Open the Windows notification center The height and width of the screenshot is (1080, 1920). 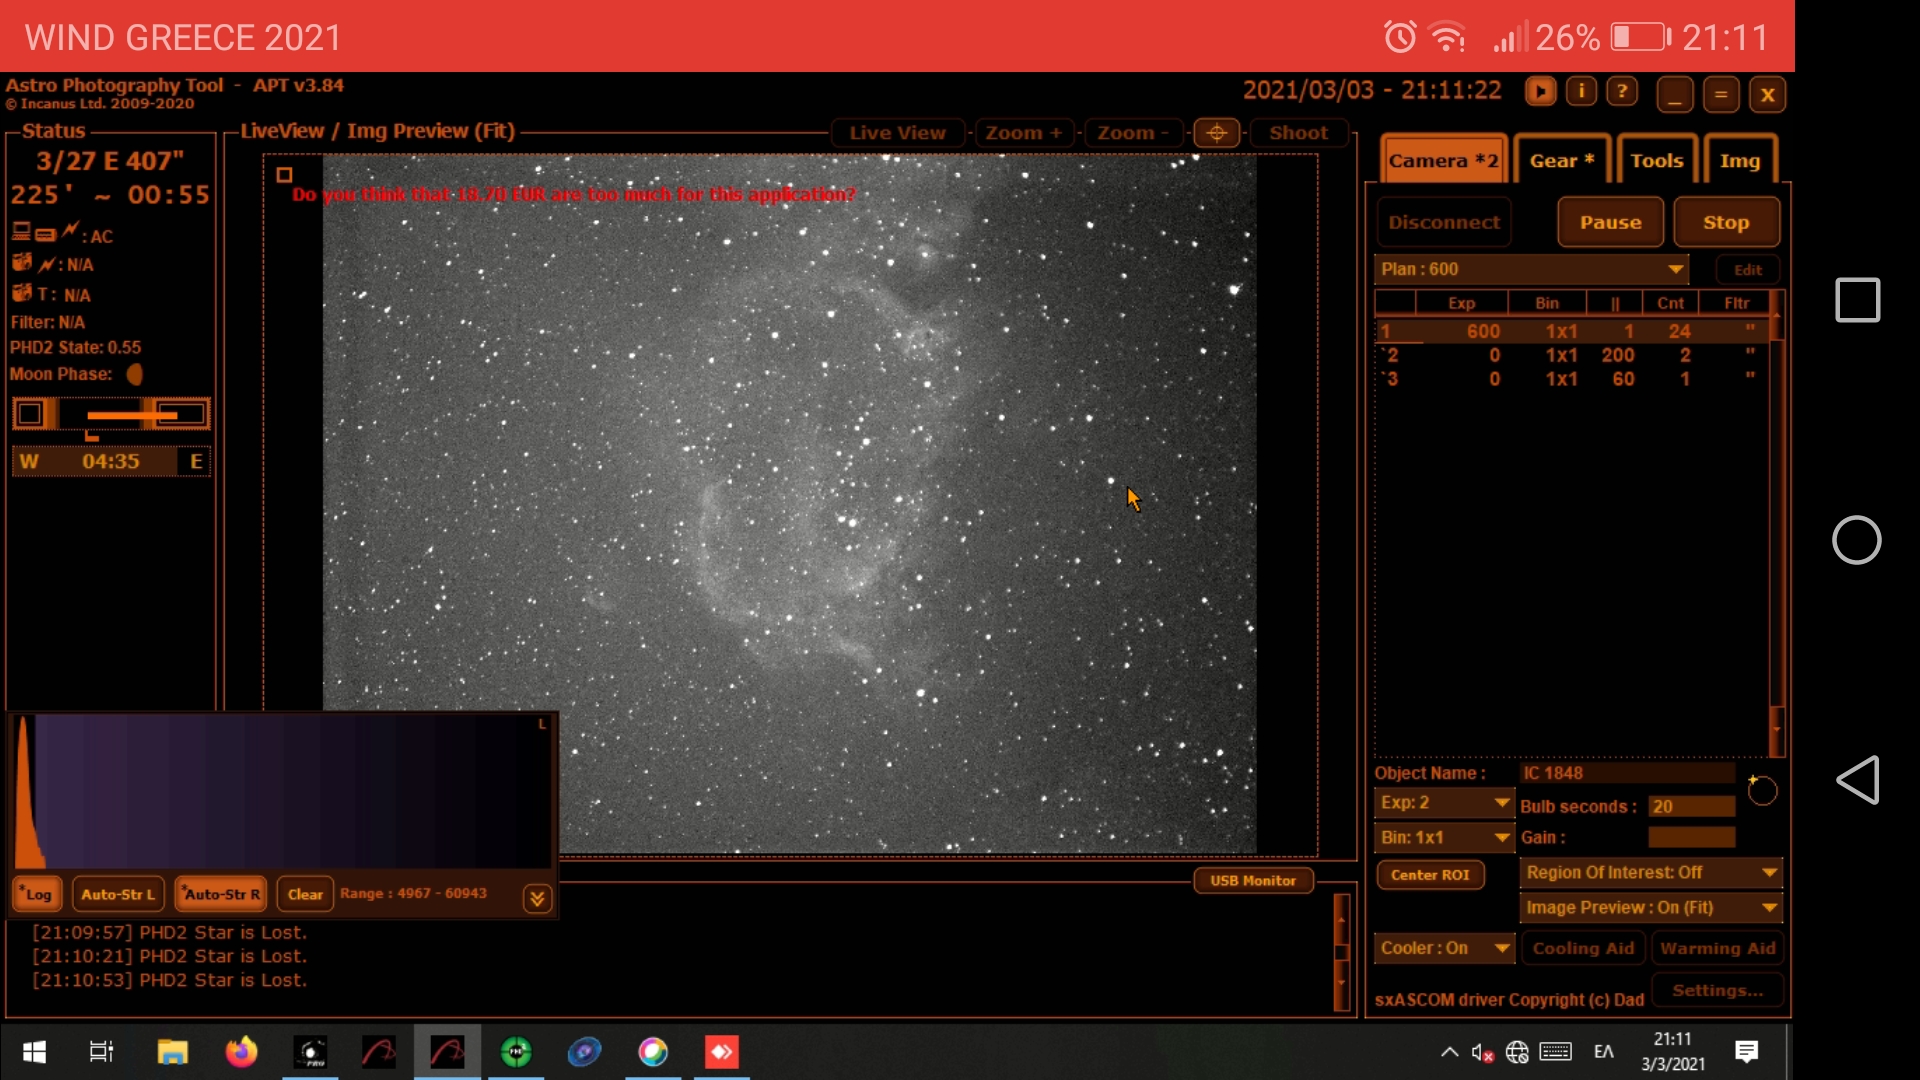pos(1747,1052)
